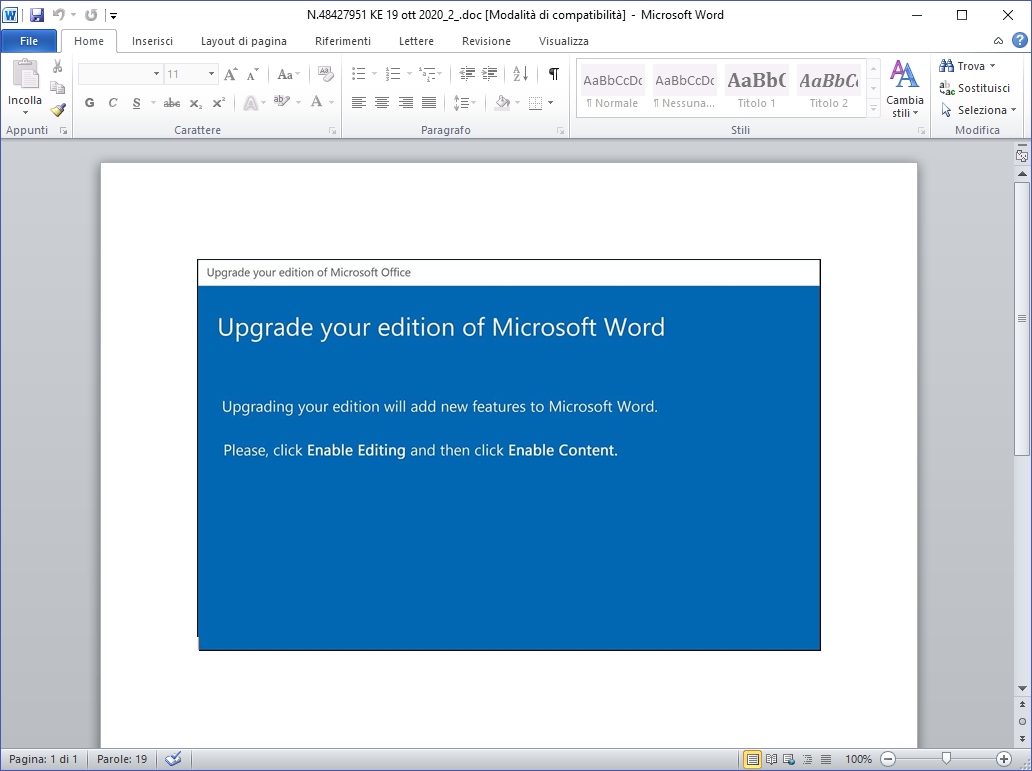Click the shading paint bucket icon

[x=503, y=103]
